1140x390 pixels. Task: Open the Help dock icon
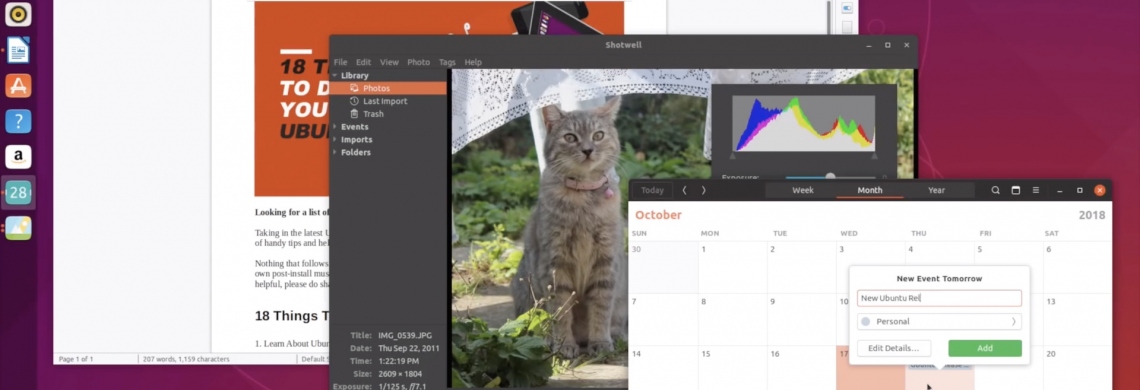[x=18, y=121]
